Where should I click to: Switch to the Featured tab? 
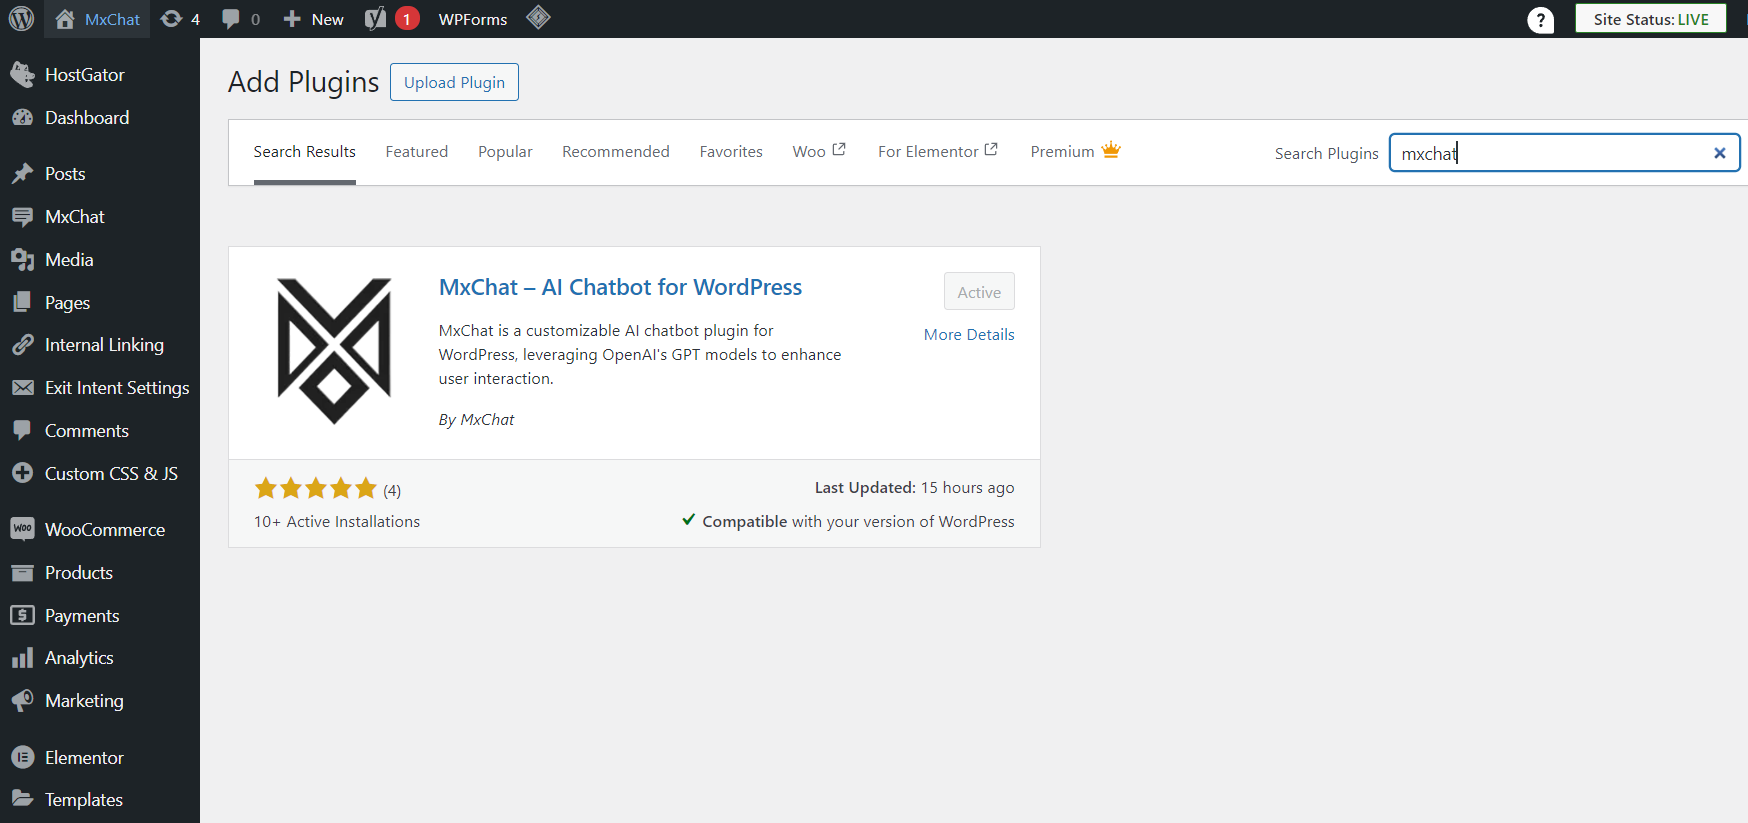[x=417, y=152]
